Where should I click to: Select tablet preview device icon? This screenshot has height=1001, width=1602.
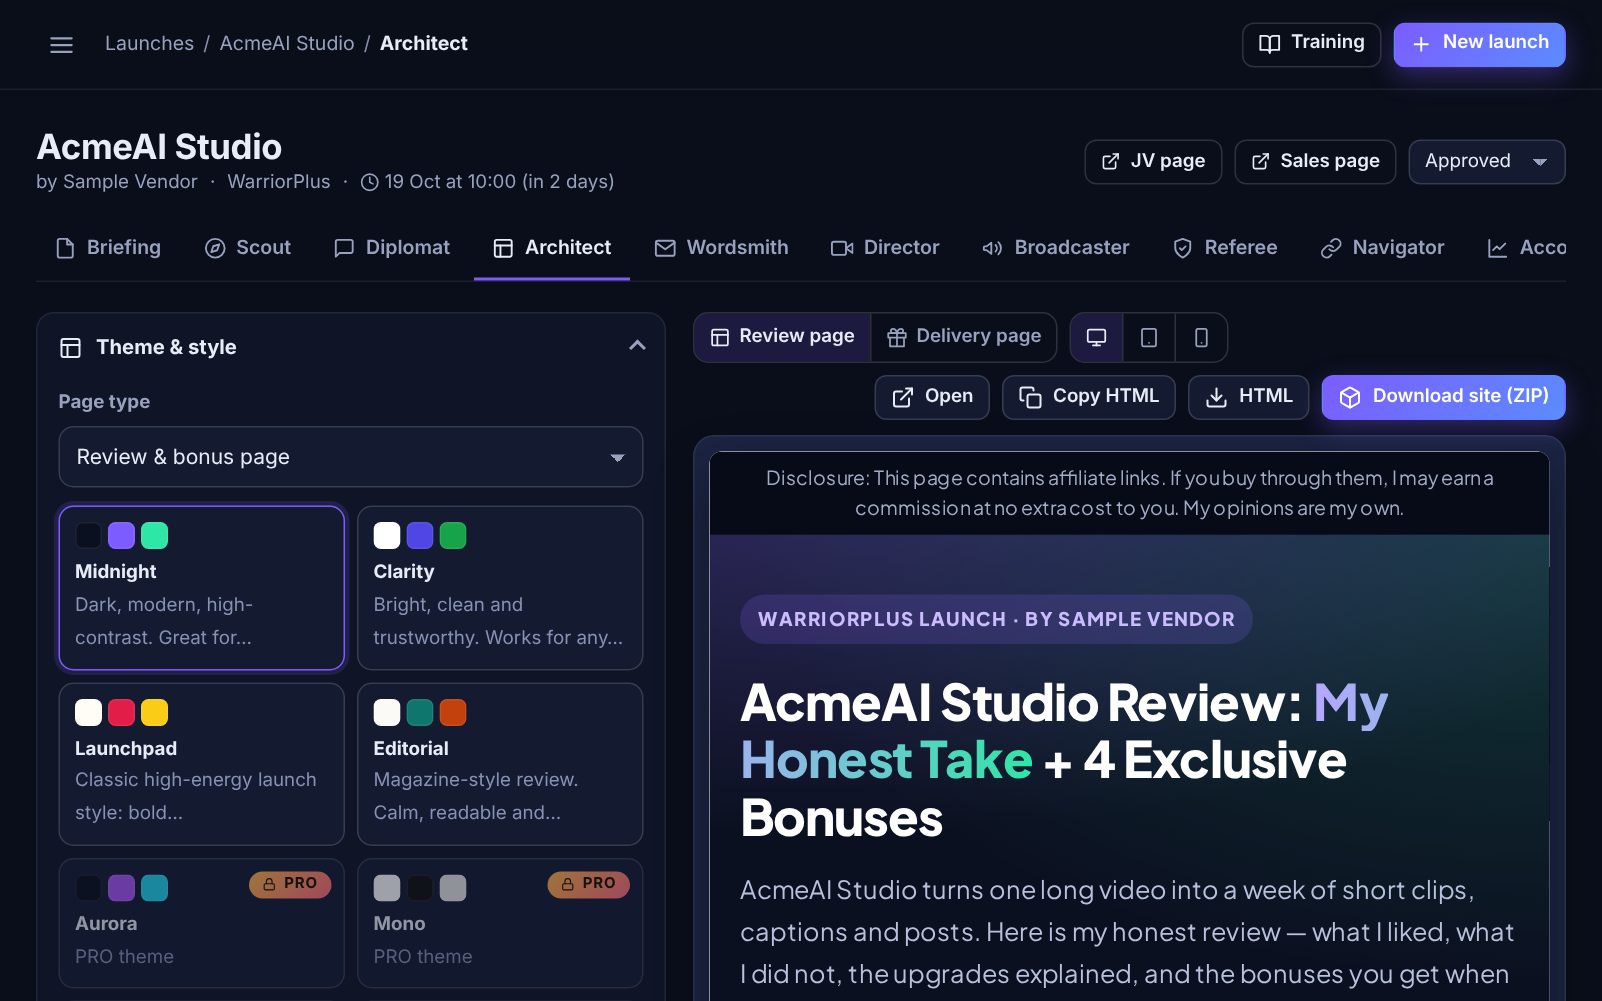tap(1149, 338)
